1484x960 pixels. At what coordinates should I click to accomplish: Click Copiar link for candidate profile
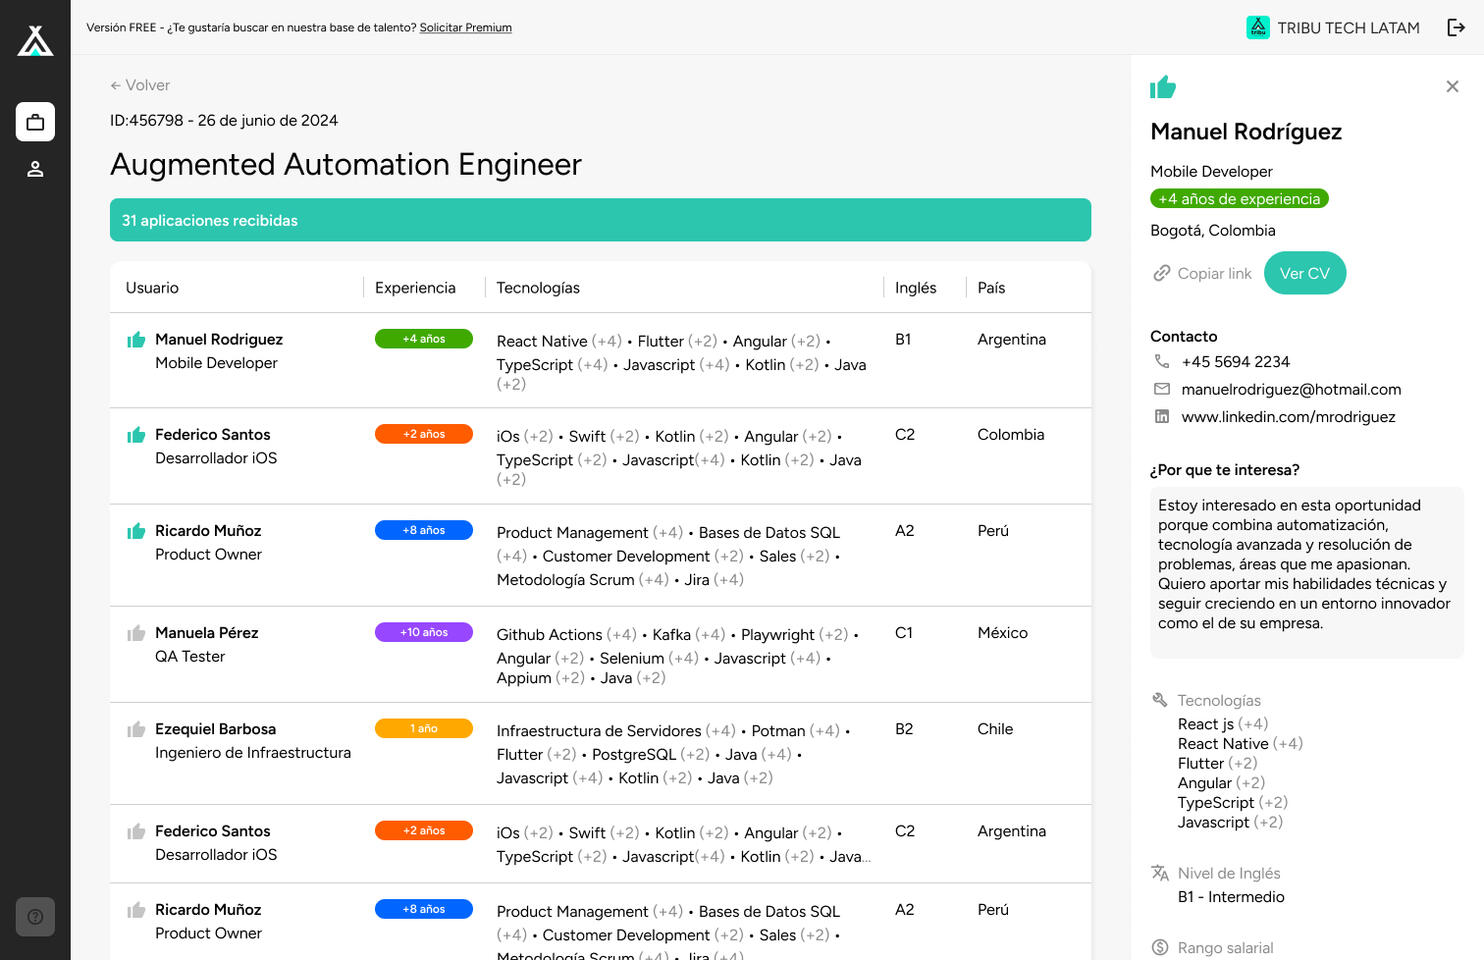coord(1202,273)
